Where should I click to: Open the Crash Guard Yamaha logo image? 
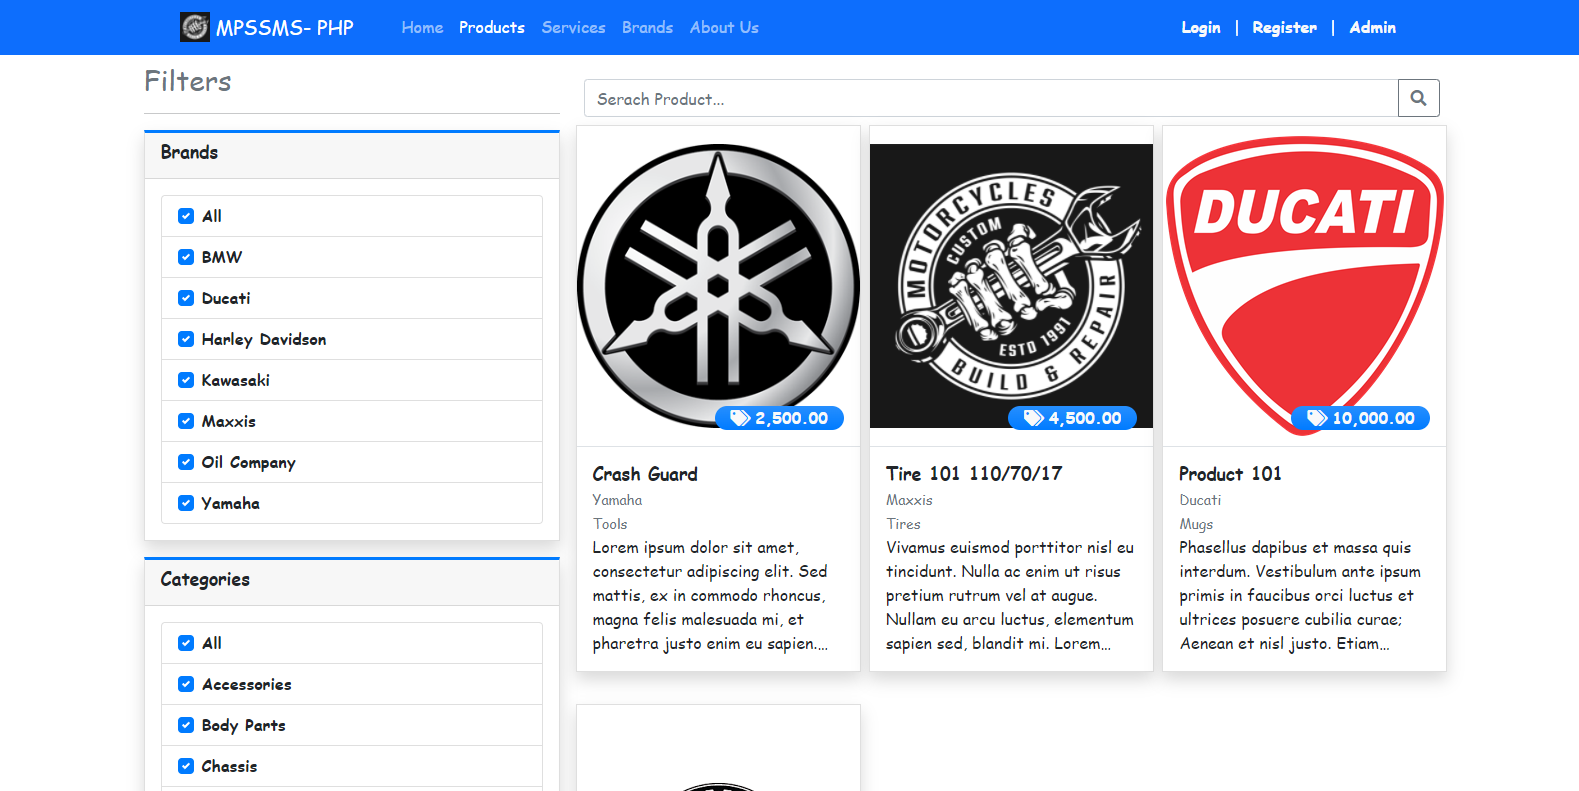tap(718, 286)
